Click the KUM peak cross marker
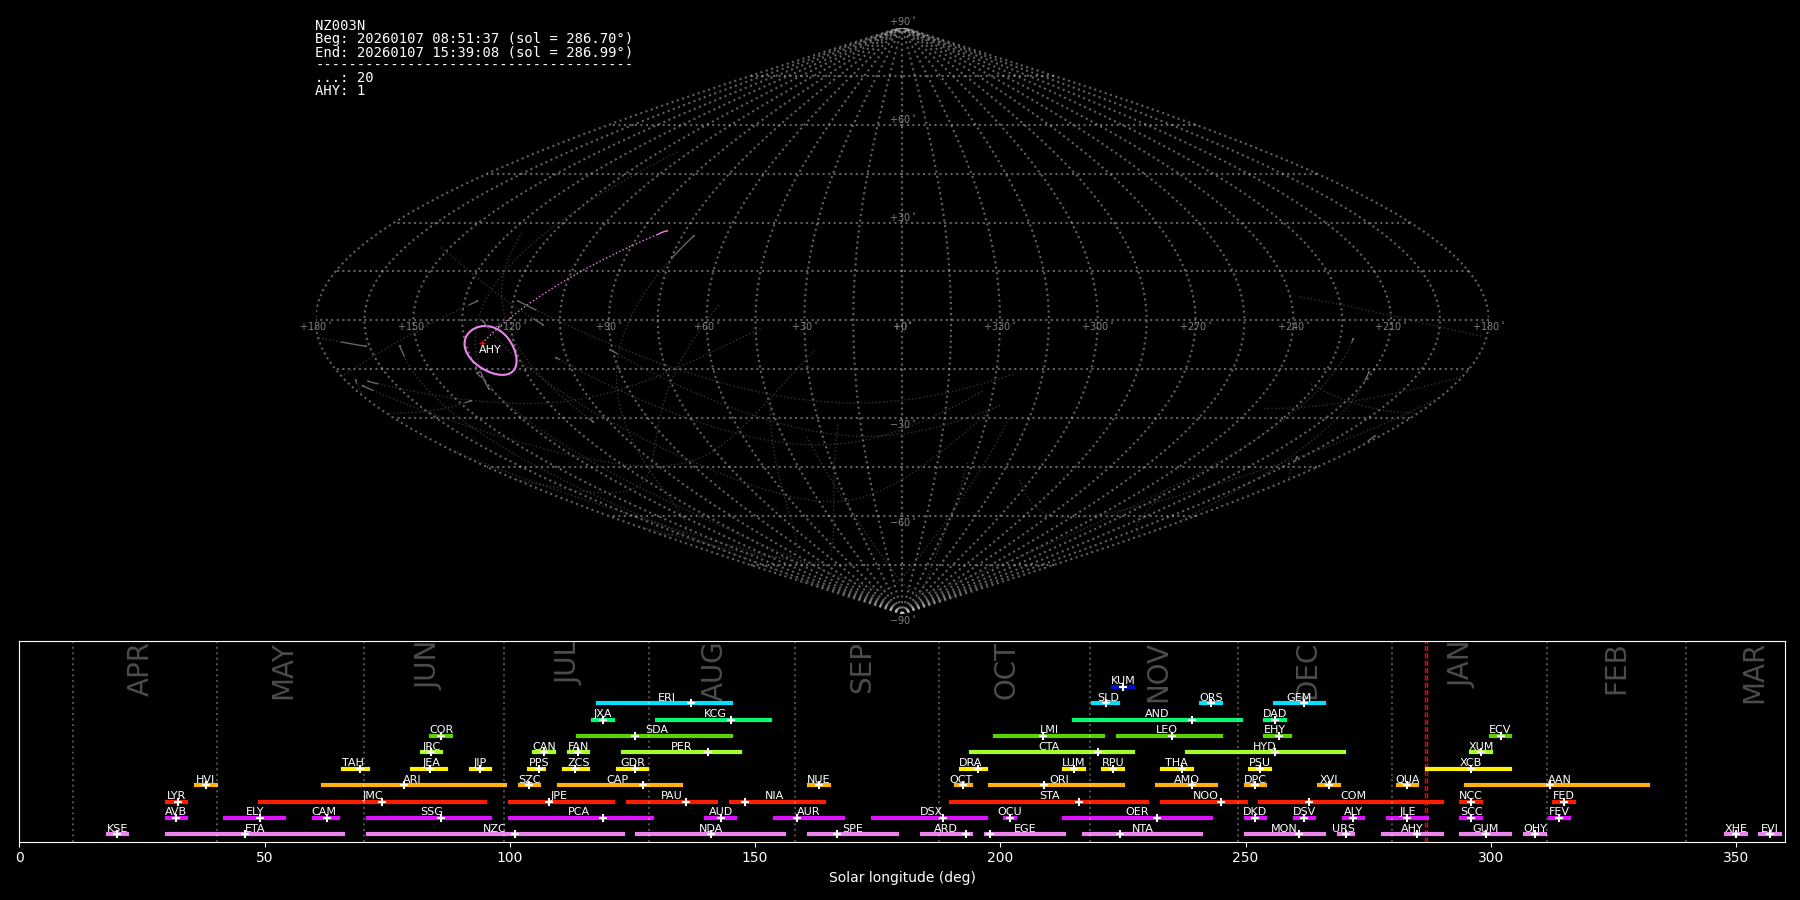The height and width of the screenshot is (900, 1800). pyautogui.click(x=1122, y=687)
